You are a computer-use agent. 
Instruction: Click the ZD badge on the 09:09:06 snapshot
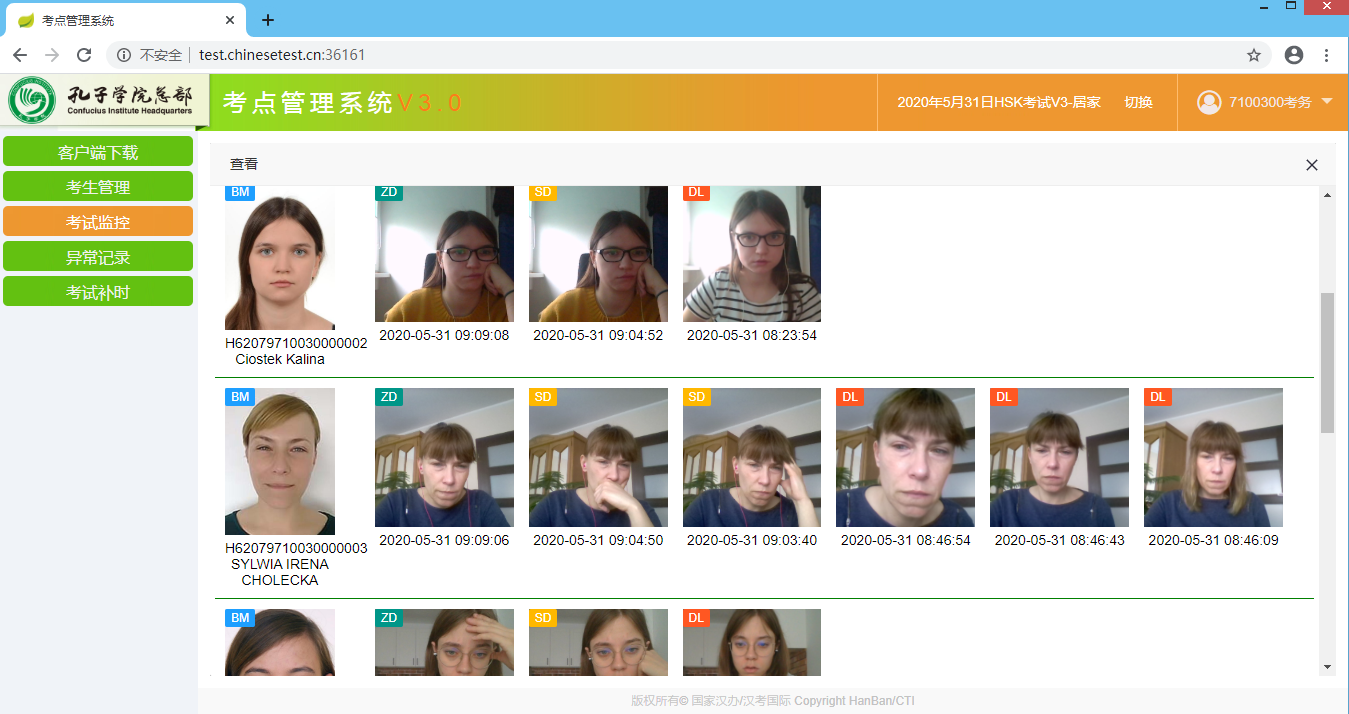(x=389, y=397)
